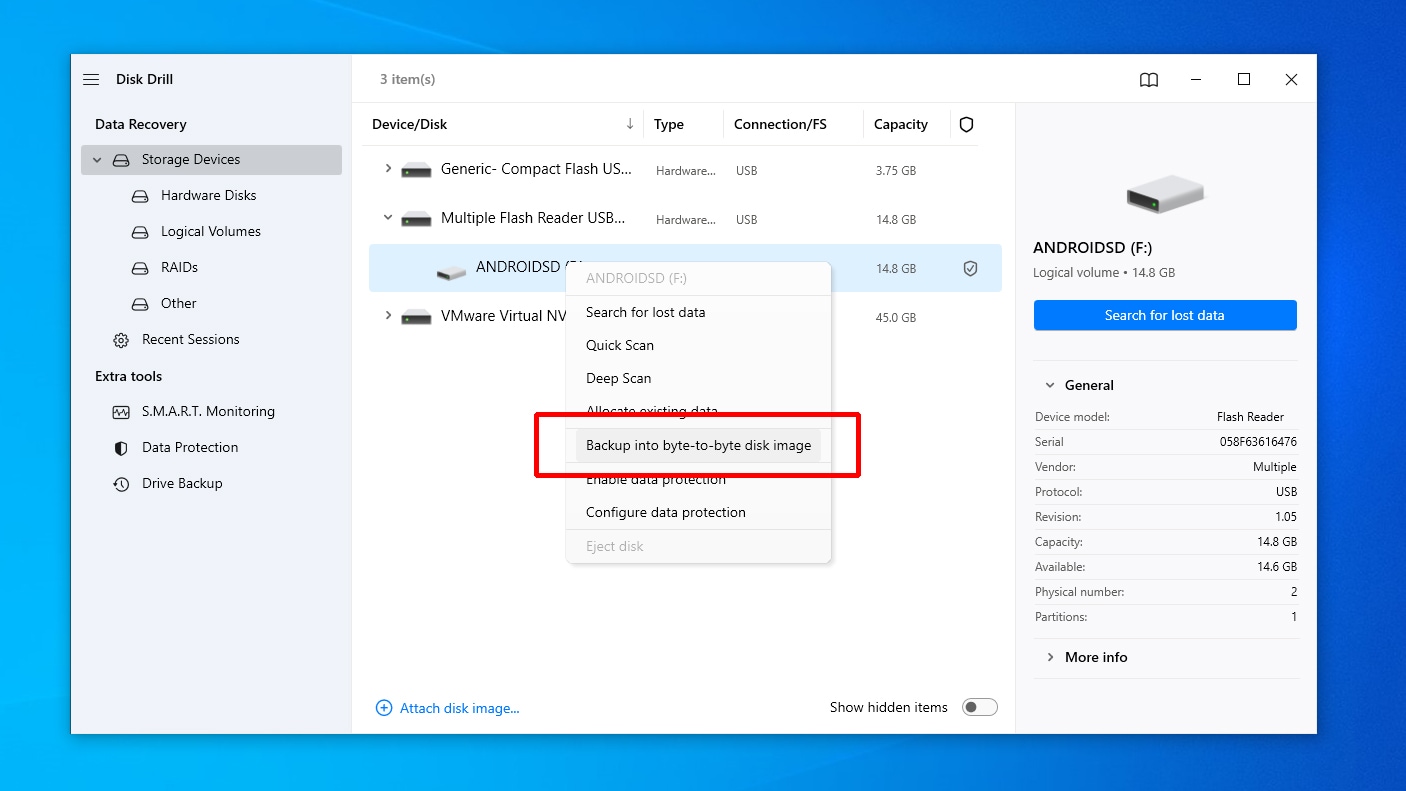Screen dimensions: 1406x791
Task: Click the Hardware Disks icon
Action: point(141,196)
